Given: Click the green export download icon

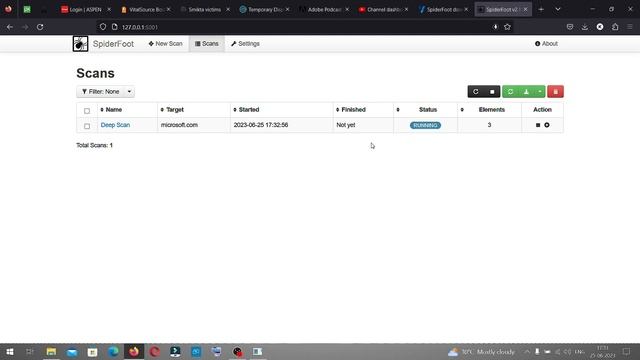Looking at the screenshot, I should tap(527, 91).
